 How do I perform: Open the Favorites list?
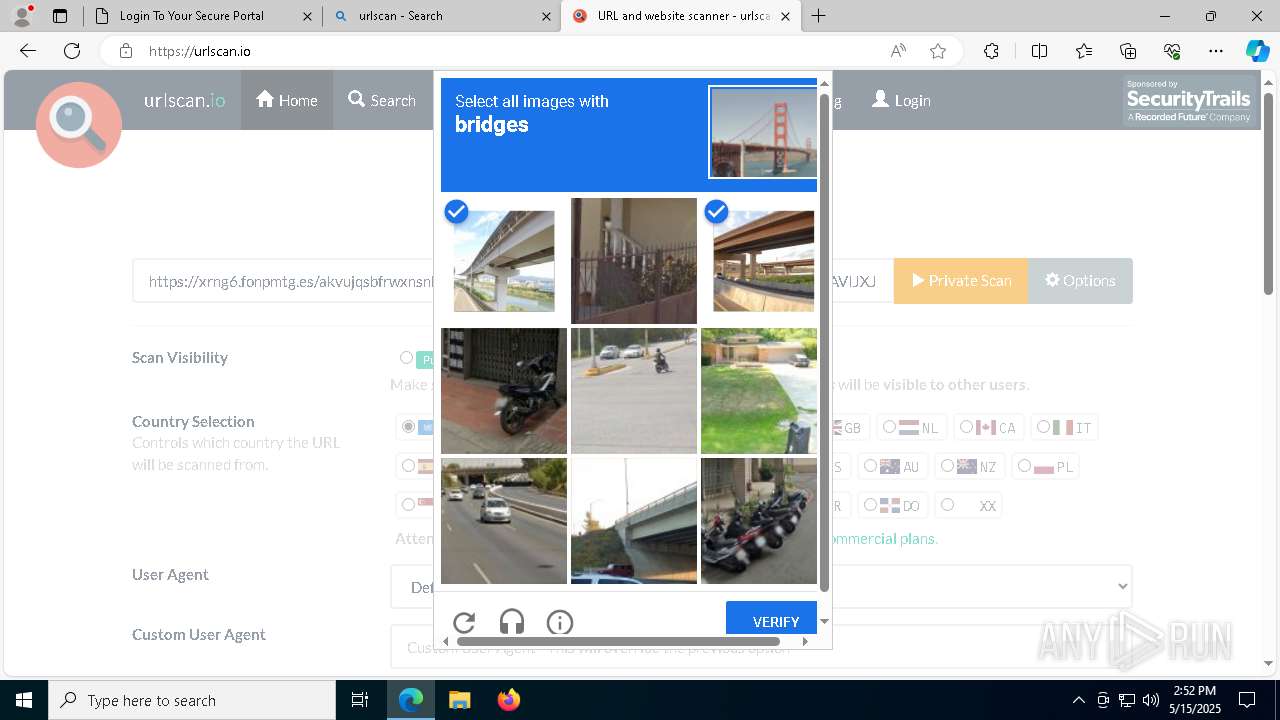coord(1084,51)
